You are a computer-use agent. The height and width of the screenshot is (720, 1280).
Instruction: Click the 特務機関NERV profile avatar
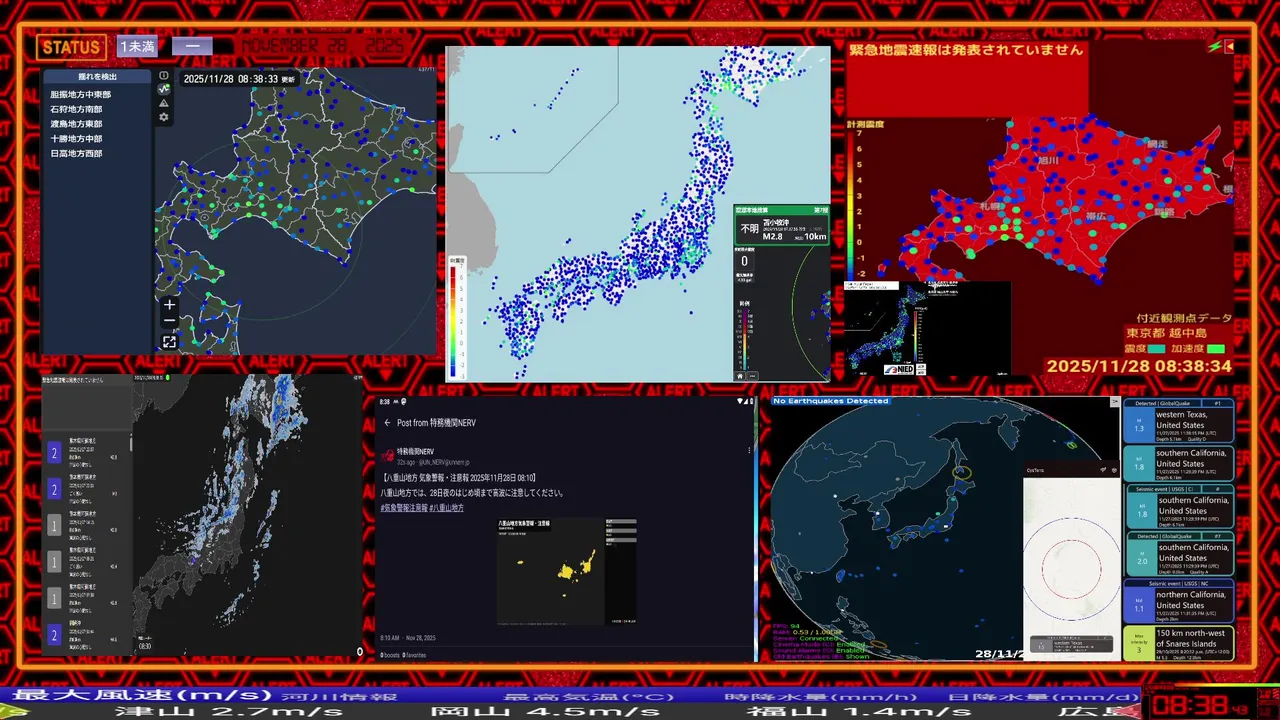pyautogui.click(x=387, y=455)
